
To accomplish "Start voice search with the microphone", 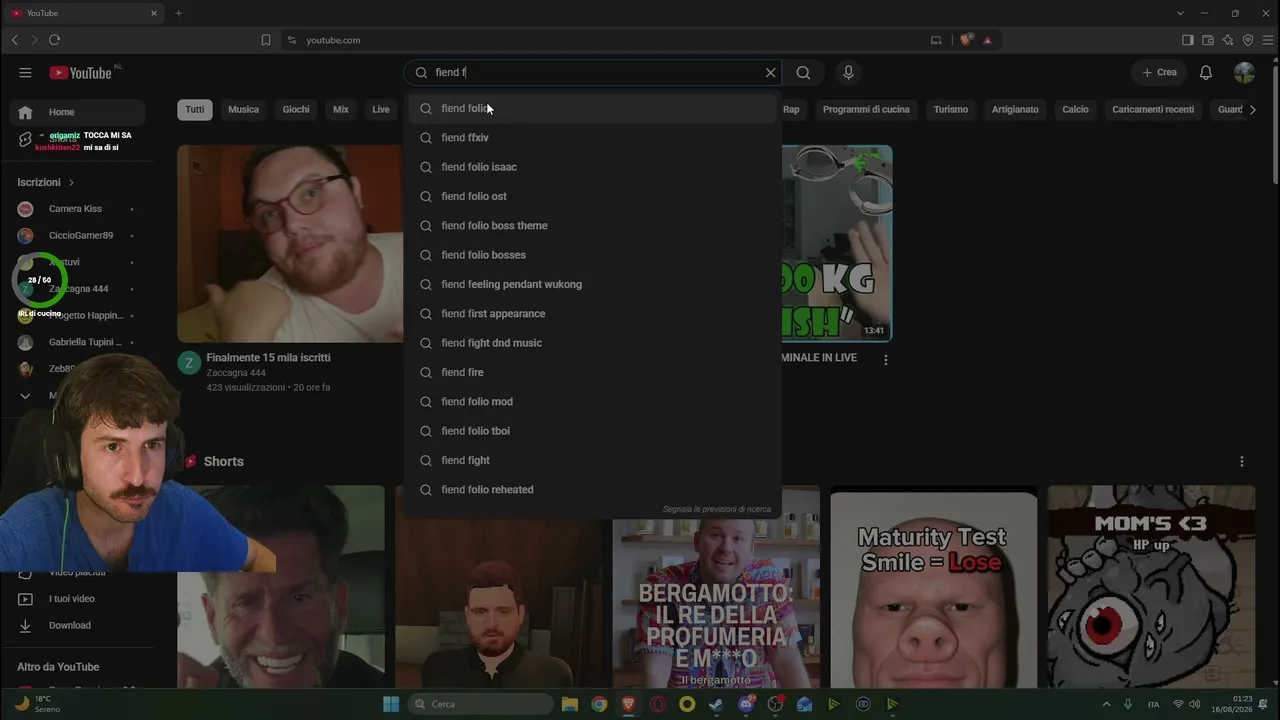I will tap(848, 72).
